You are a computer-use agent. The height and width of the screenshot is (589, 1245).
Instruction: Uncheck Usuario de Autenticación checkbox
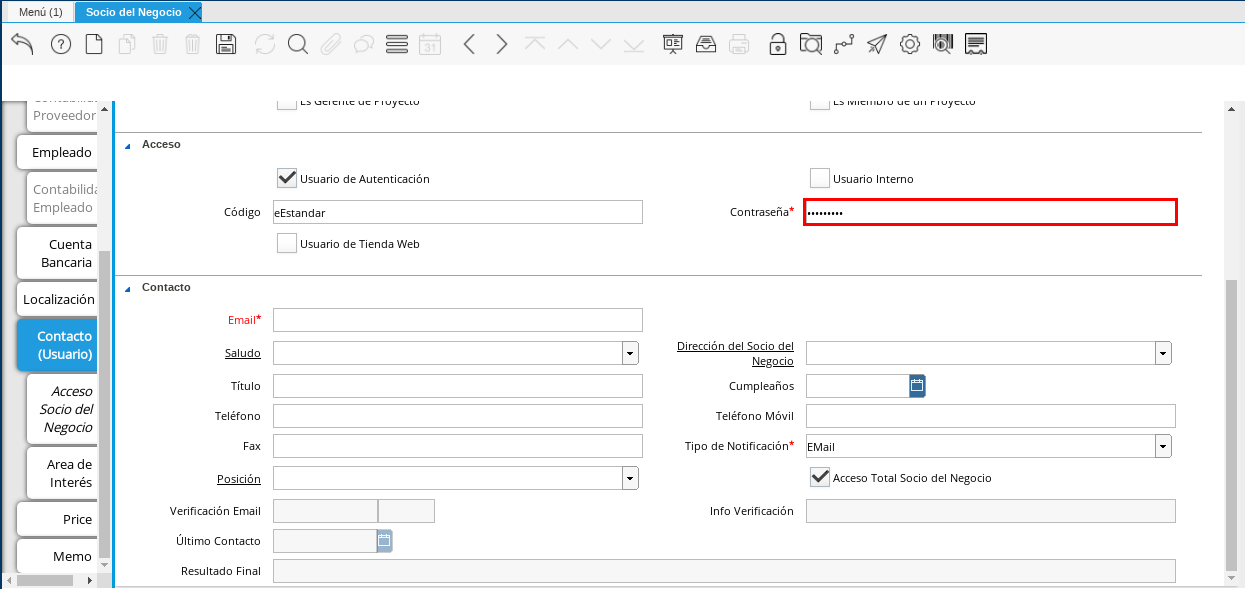287,179
